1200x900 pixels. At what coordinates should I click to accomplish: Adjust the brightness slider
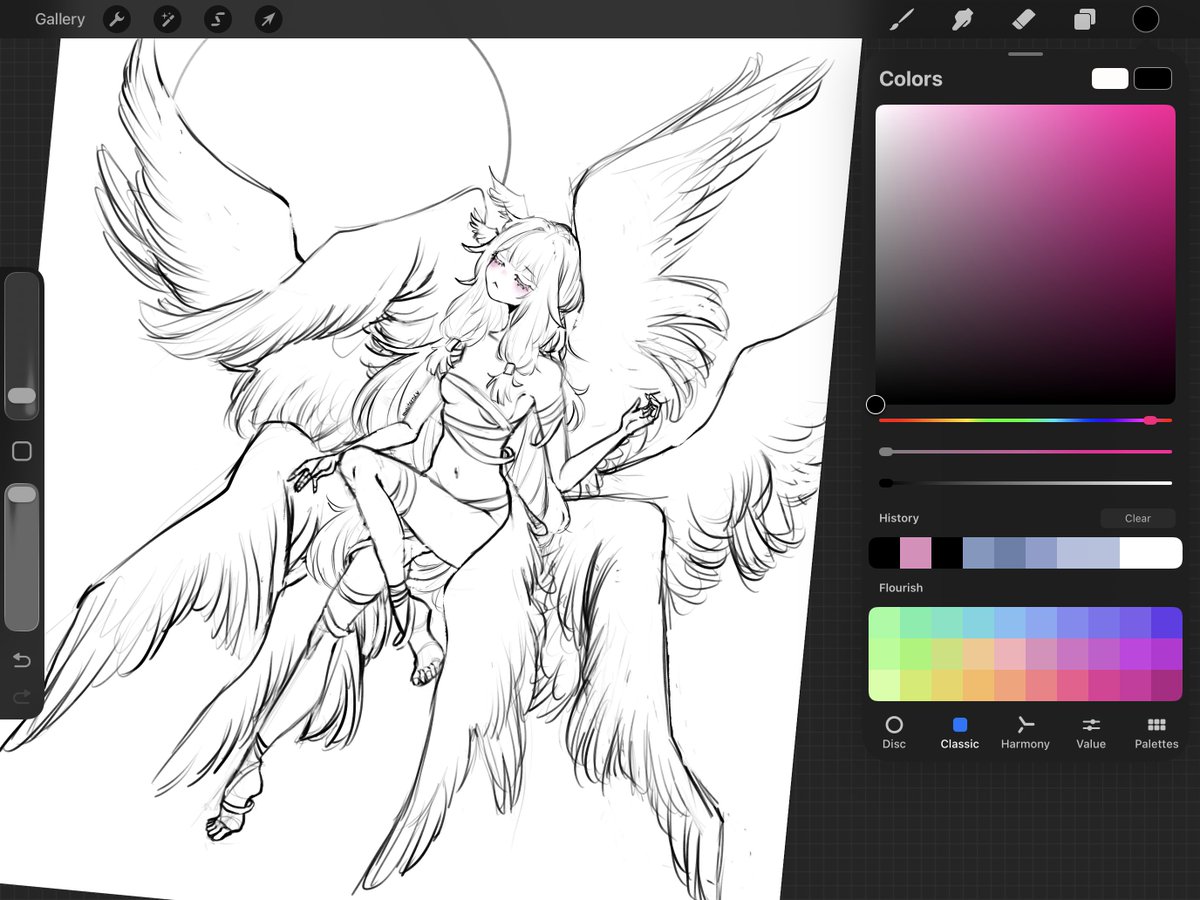tap(1025, 483)
